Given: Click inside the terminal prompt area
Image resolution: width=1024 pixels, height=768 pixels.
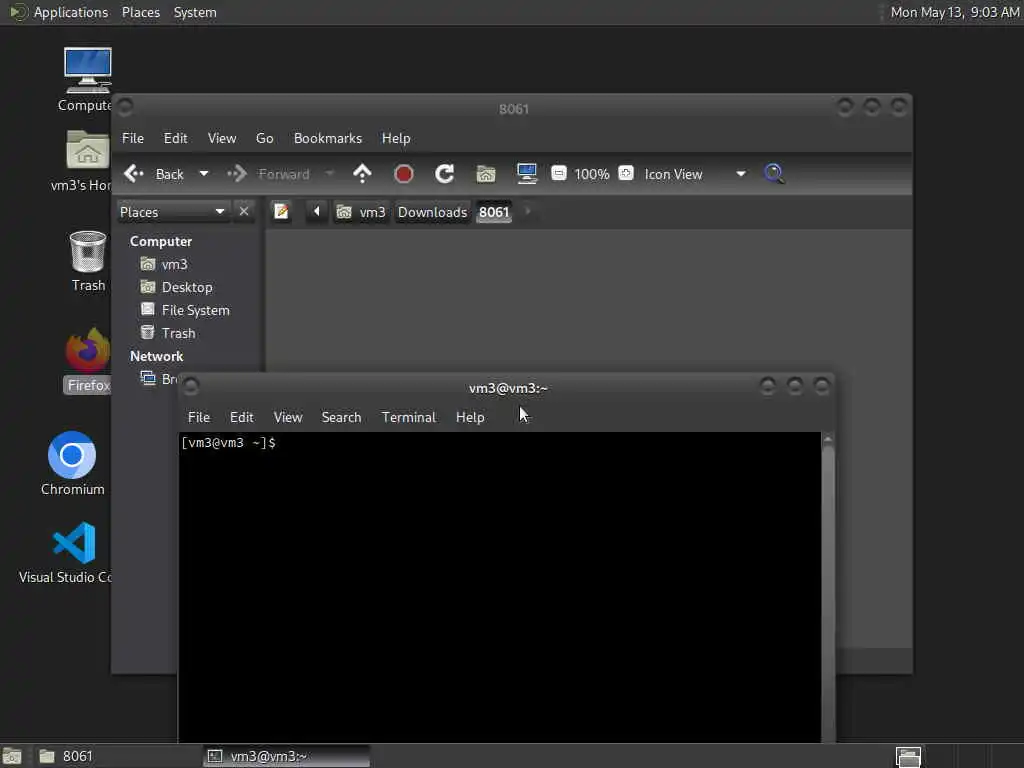Looking at the screenshot, I should click(x=500, y=587).
